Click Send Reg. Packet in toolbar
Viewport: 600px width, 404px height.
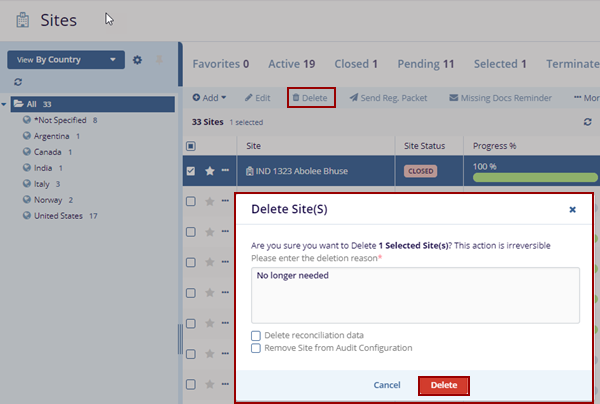391,98
